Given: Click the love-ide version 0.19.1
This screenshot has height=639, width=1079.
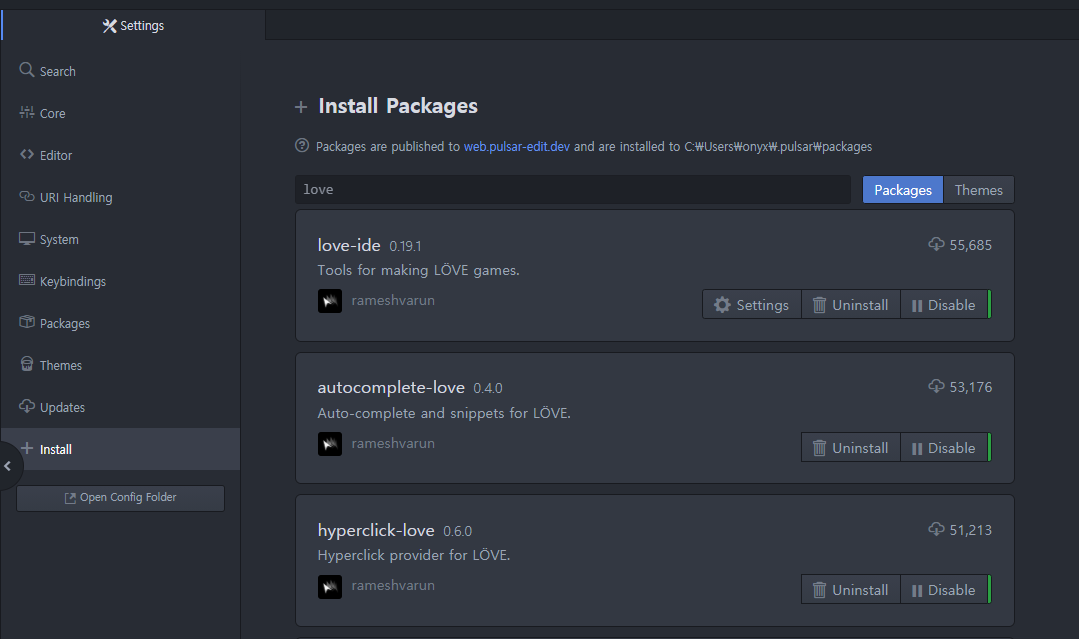Looking at the screenshot, I should 405,246.
